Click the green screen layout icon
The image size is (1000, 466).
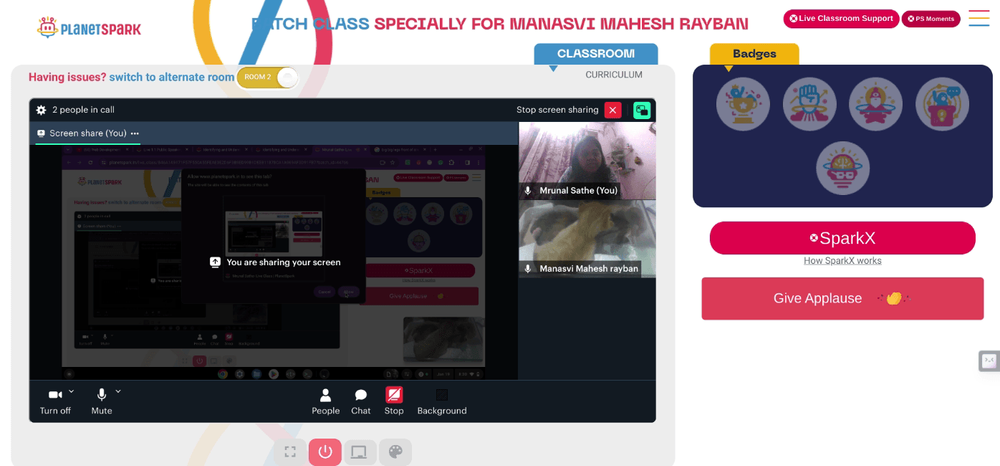click(642, 110)
